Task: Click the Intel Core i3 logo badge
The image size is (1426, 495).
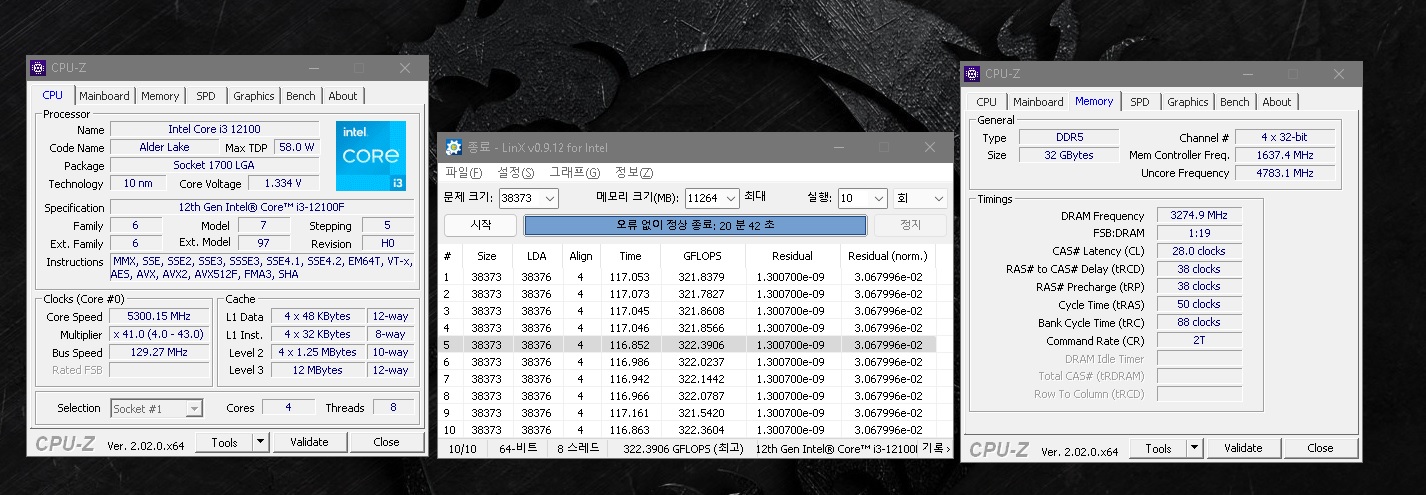Action: (371, 156)
